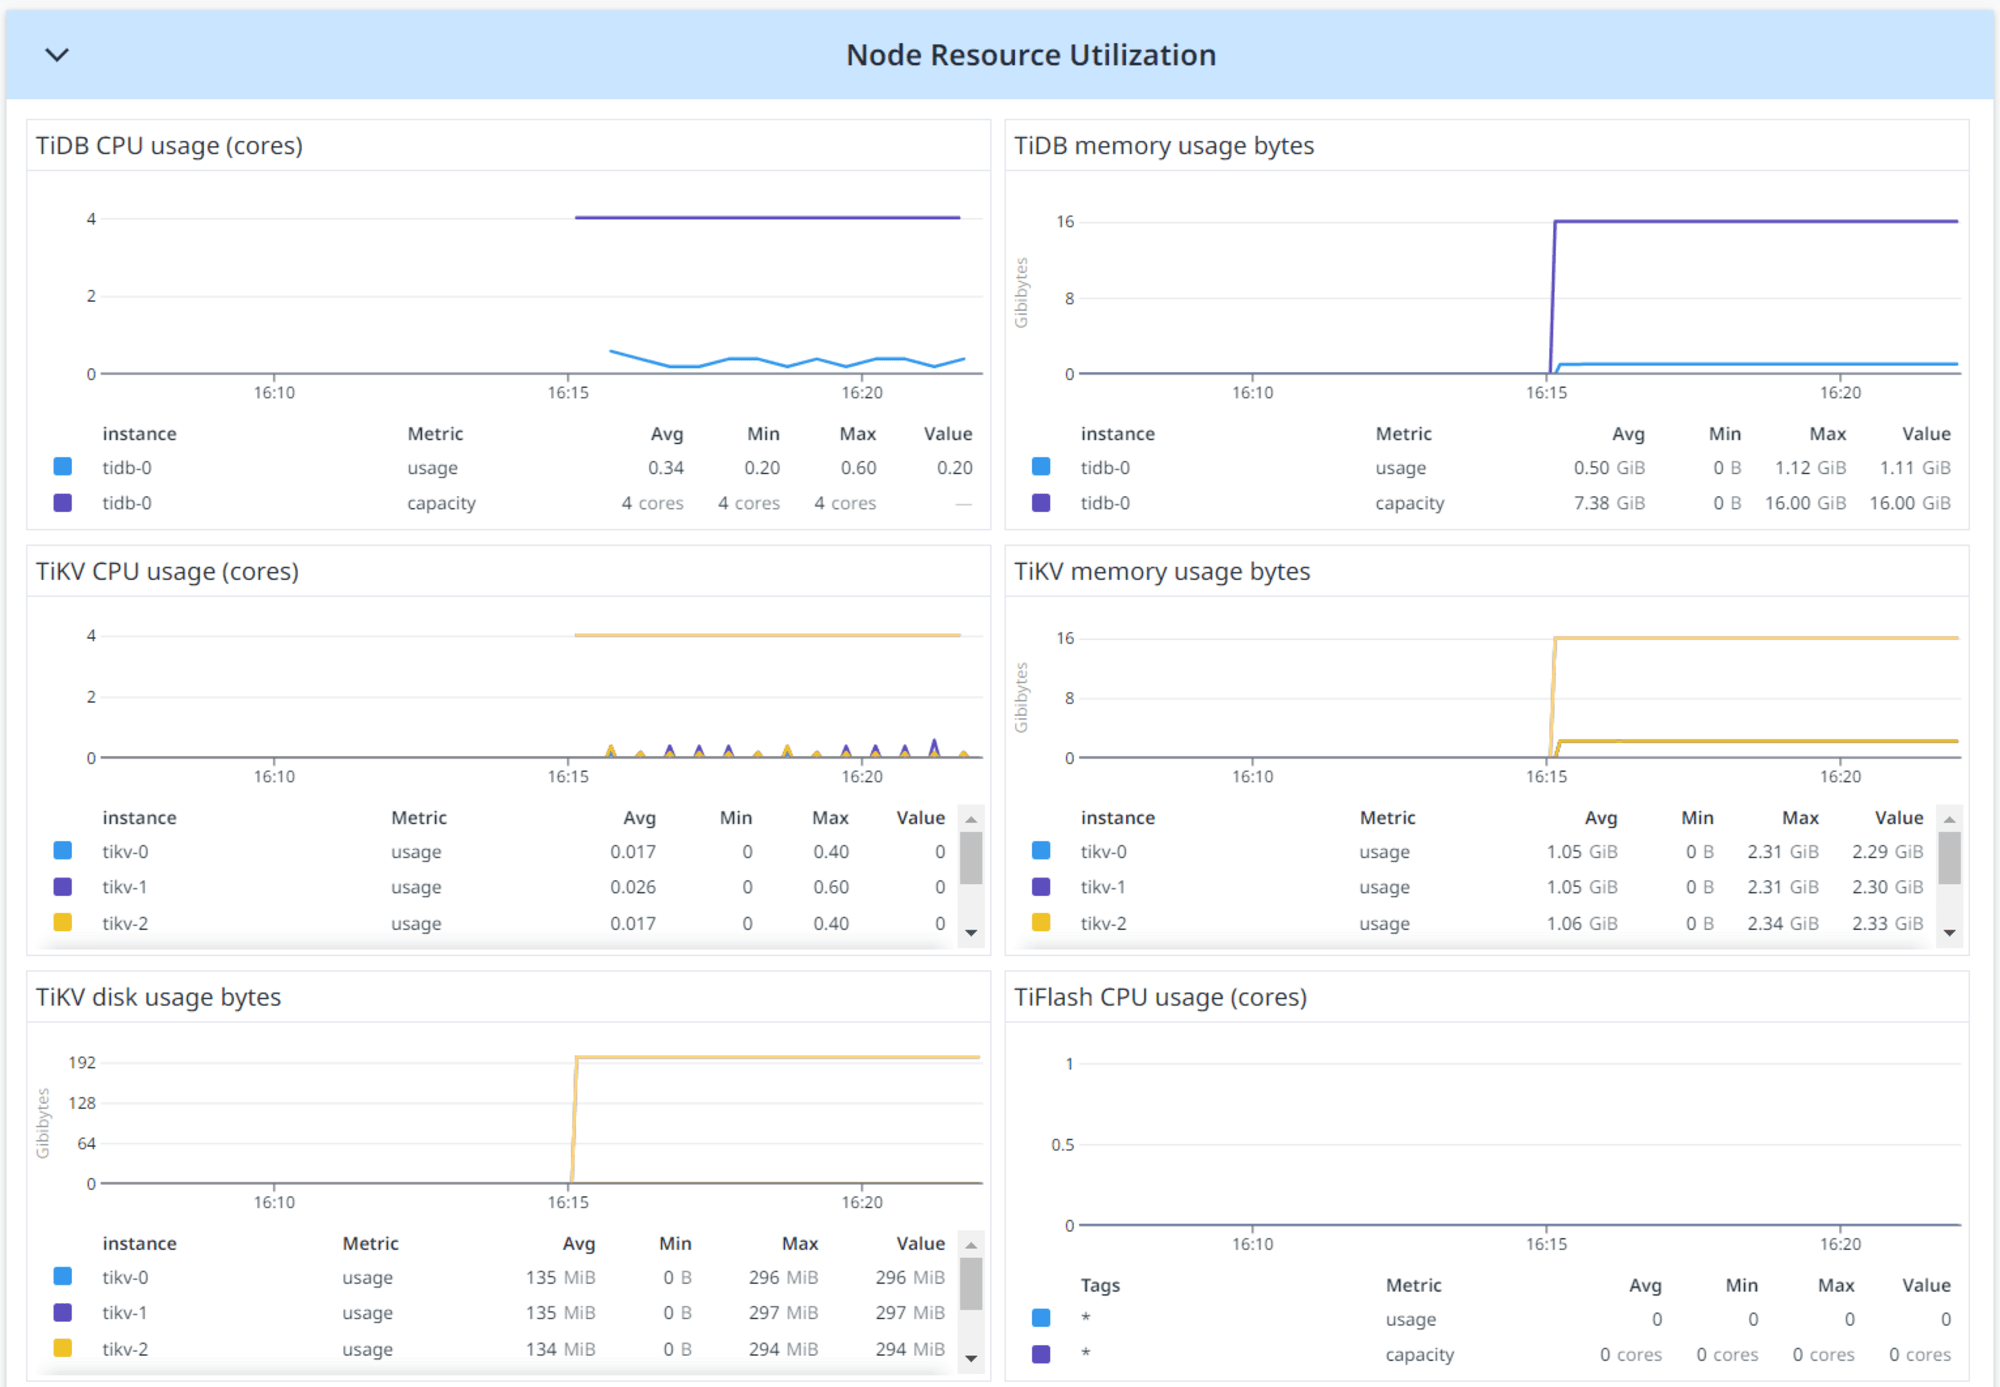Click the purple tikv-1 swatch in TiKV CPU legend

tap(62, 887)
